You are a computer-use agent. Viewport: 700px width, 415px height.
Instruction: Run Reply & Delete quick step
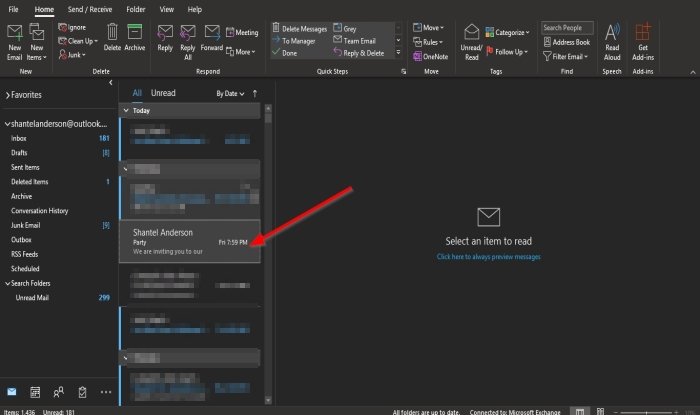point(359,53)
